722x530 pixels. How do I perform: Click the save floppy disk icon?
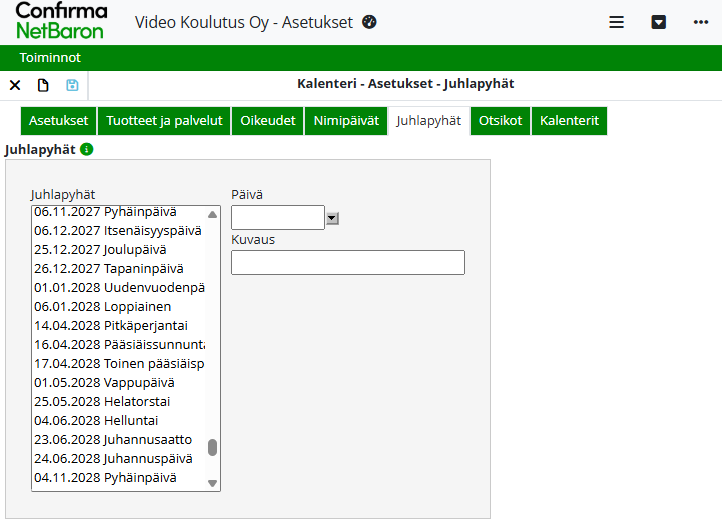(72, 85)
